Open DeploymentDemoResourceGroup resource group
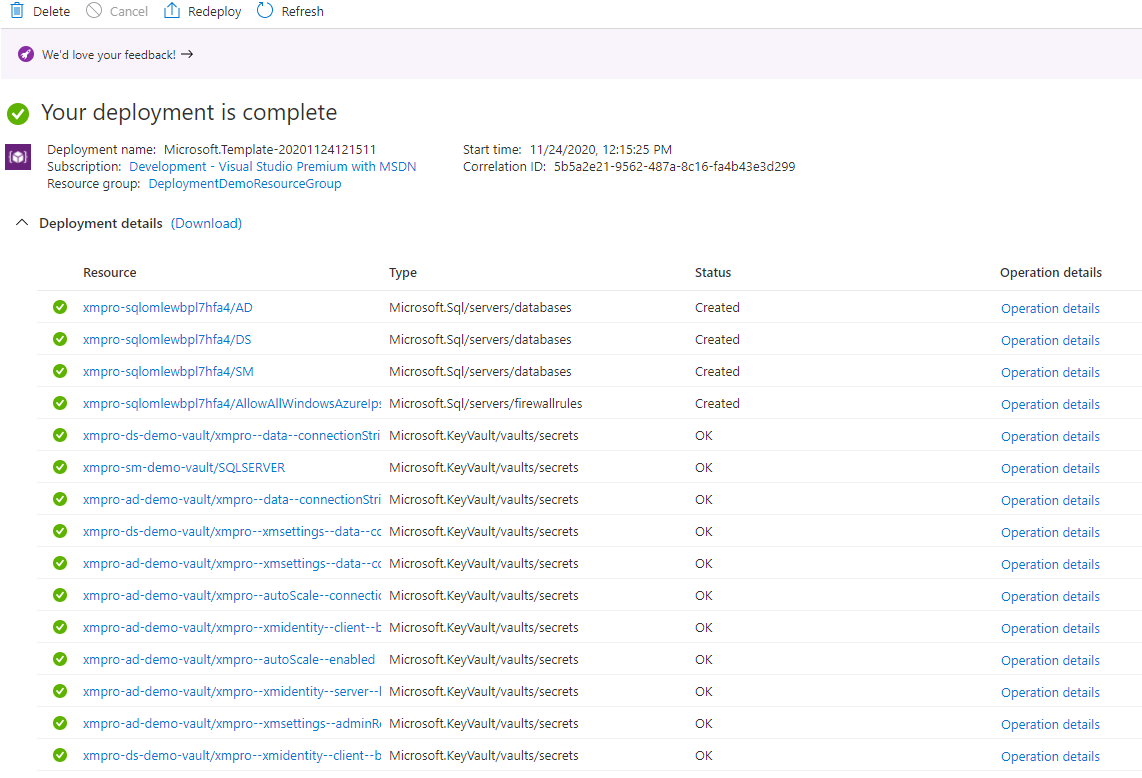1142x778 pixels. 245,184
